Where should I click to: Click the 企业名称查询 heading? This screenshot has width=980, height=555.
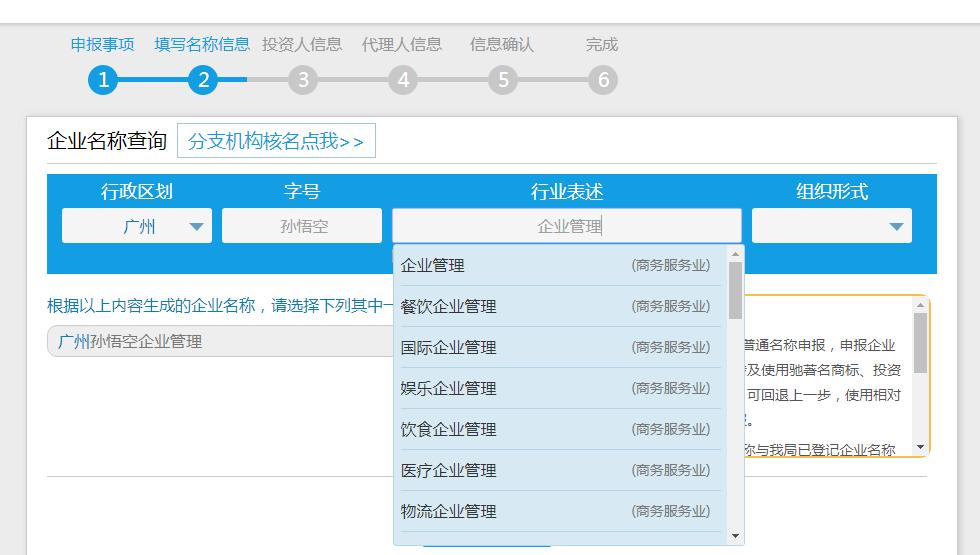tap(107, 141)
